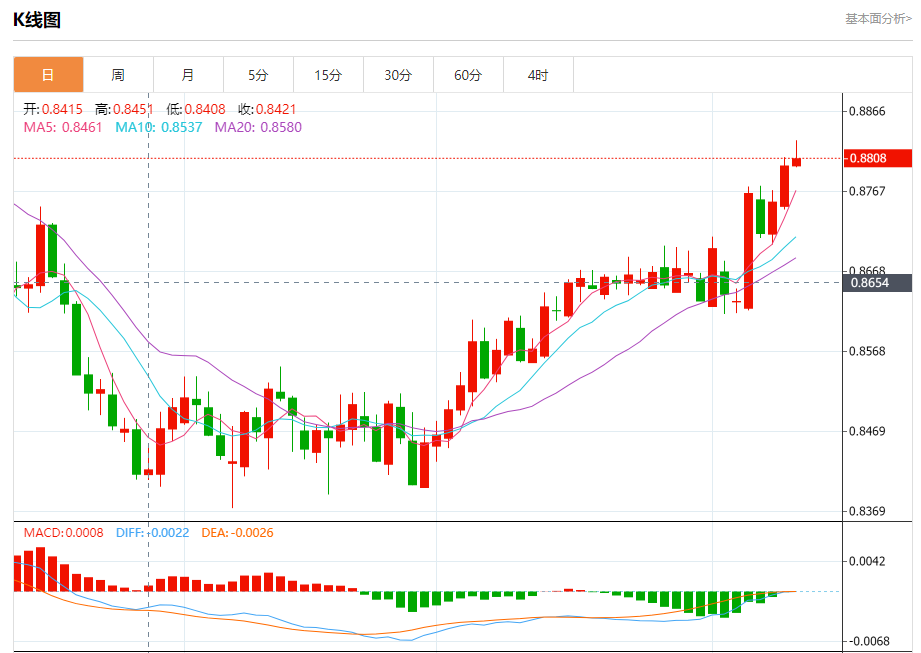Click the DIFF:-0.0022 label
The width and height of the screenshot is (921, 653).
click(x=153, y=533)
